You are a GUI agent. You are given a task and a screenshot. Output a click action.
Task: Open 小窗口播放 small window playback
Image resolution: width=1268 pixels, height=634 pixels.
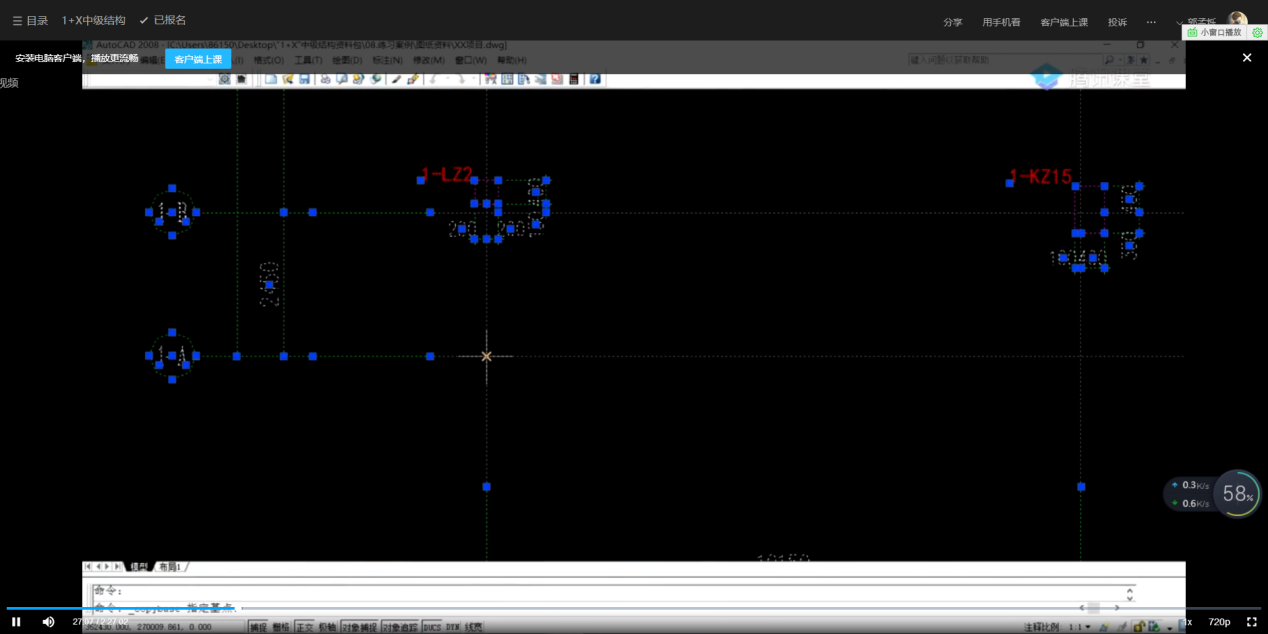point(1215,33)
